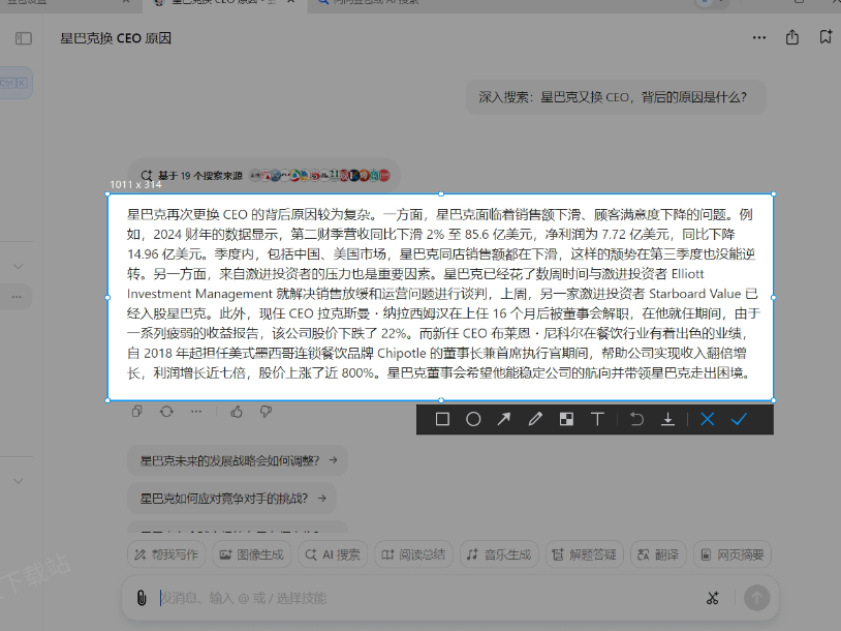This screenshot has height=631, width=841.
Task: Select the ellipse annotation tool
Action: (x=473, y=419)
